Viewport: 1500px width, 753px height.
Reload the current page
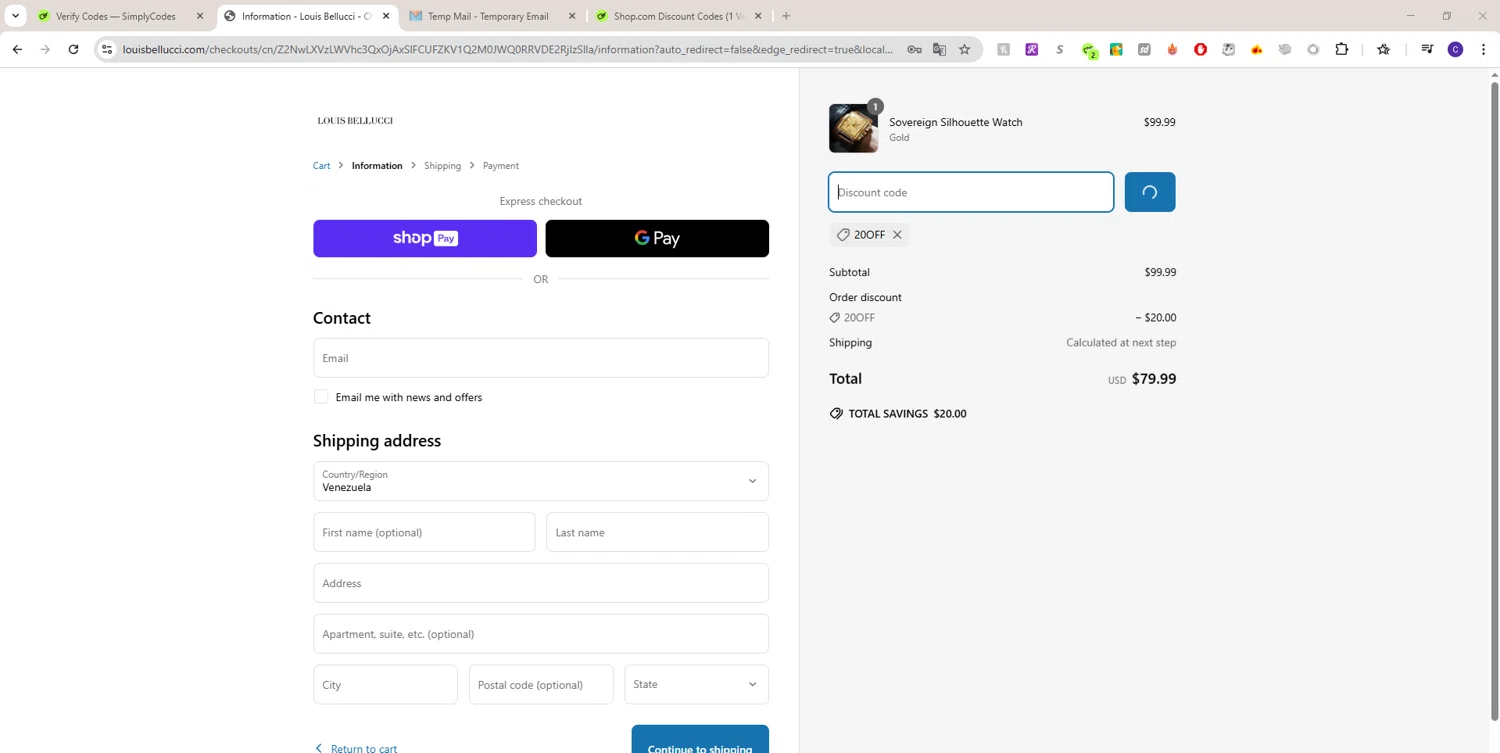tap(73, 49)
